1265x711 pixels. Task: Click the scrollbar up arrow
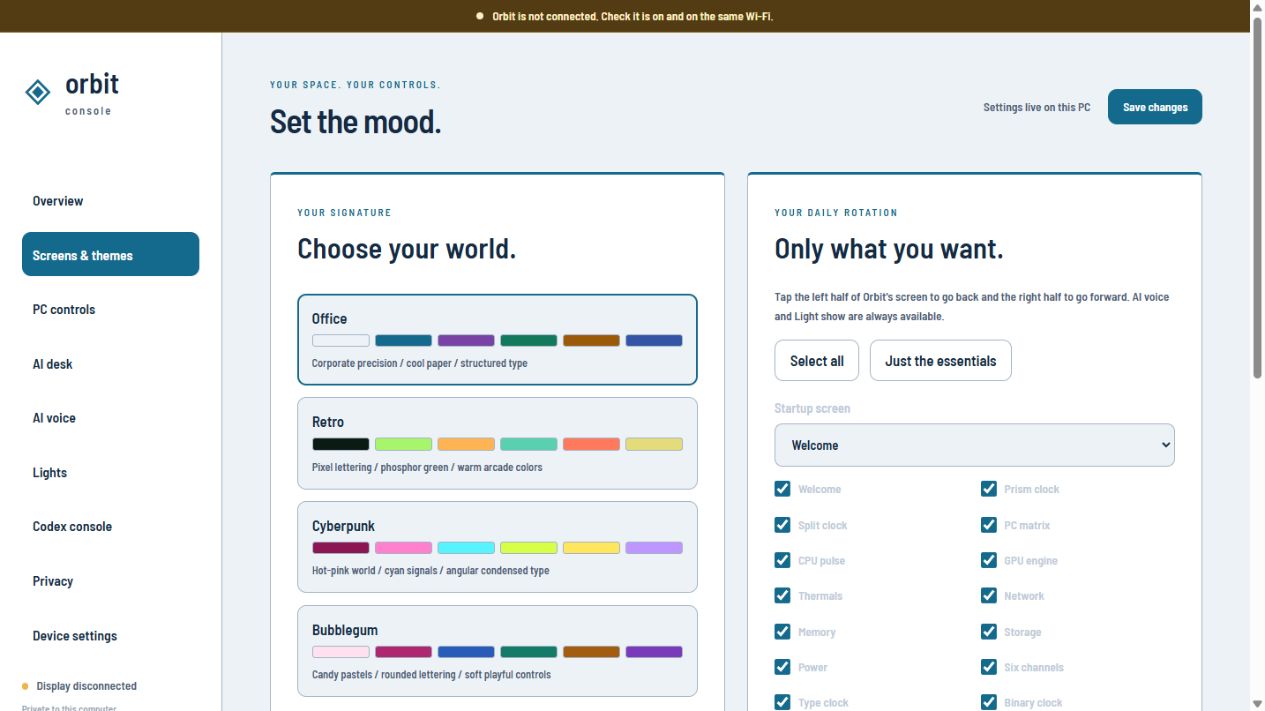pos(1257,8)
